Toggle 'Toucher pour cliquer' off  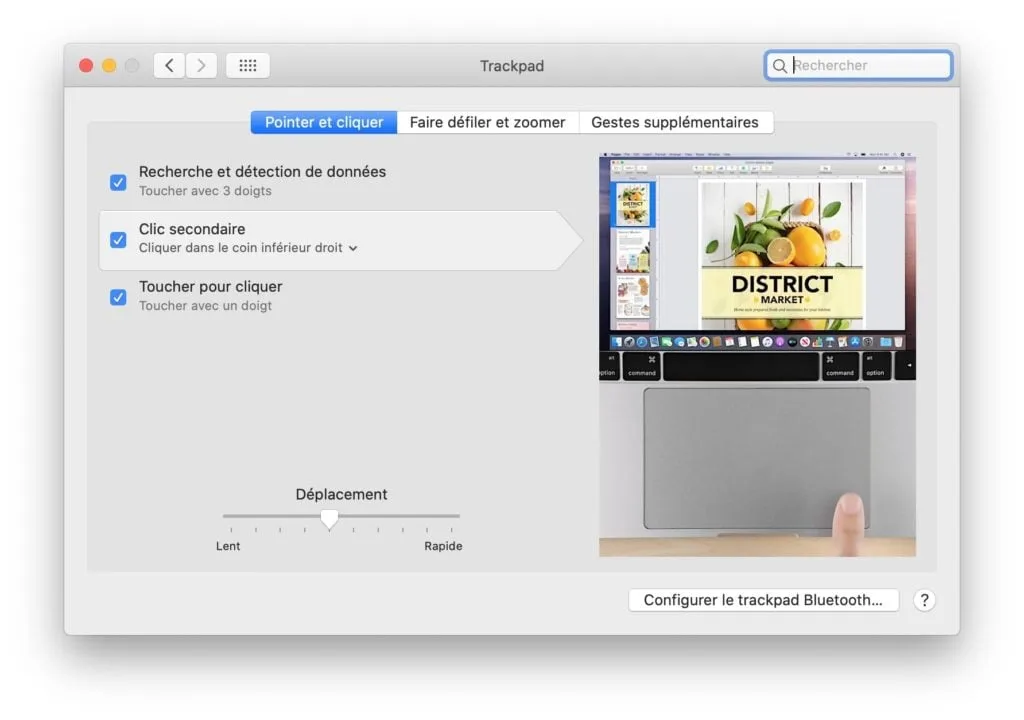coord(118,296)
